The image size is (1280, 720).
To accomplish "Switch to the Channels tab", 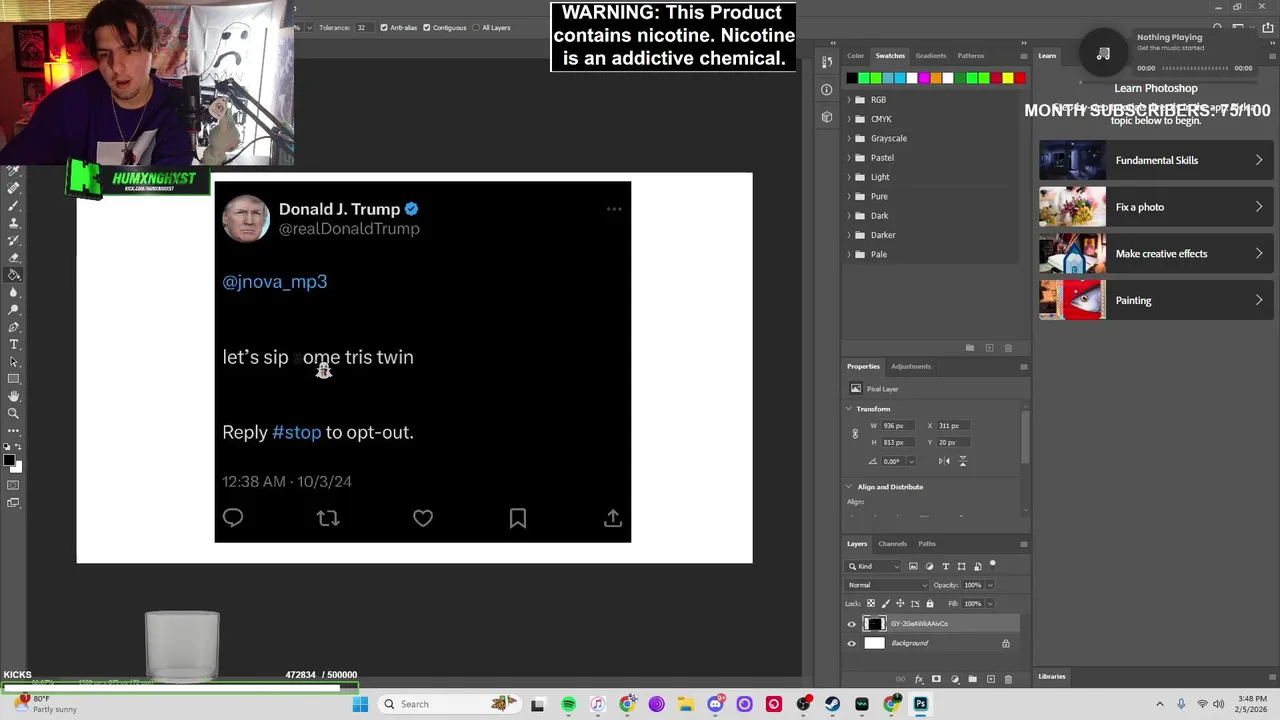I will (892, 544).
